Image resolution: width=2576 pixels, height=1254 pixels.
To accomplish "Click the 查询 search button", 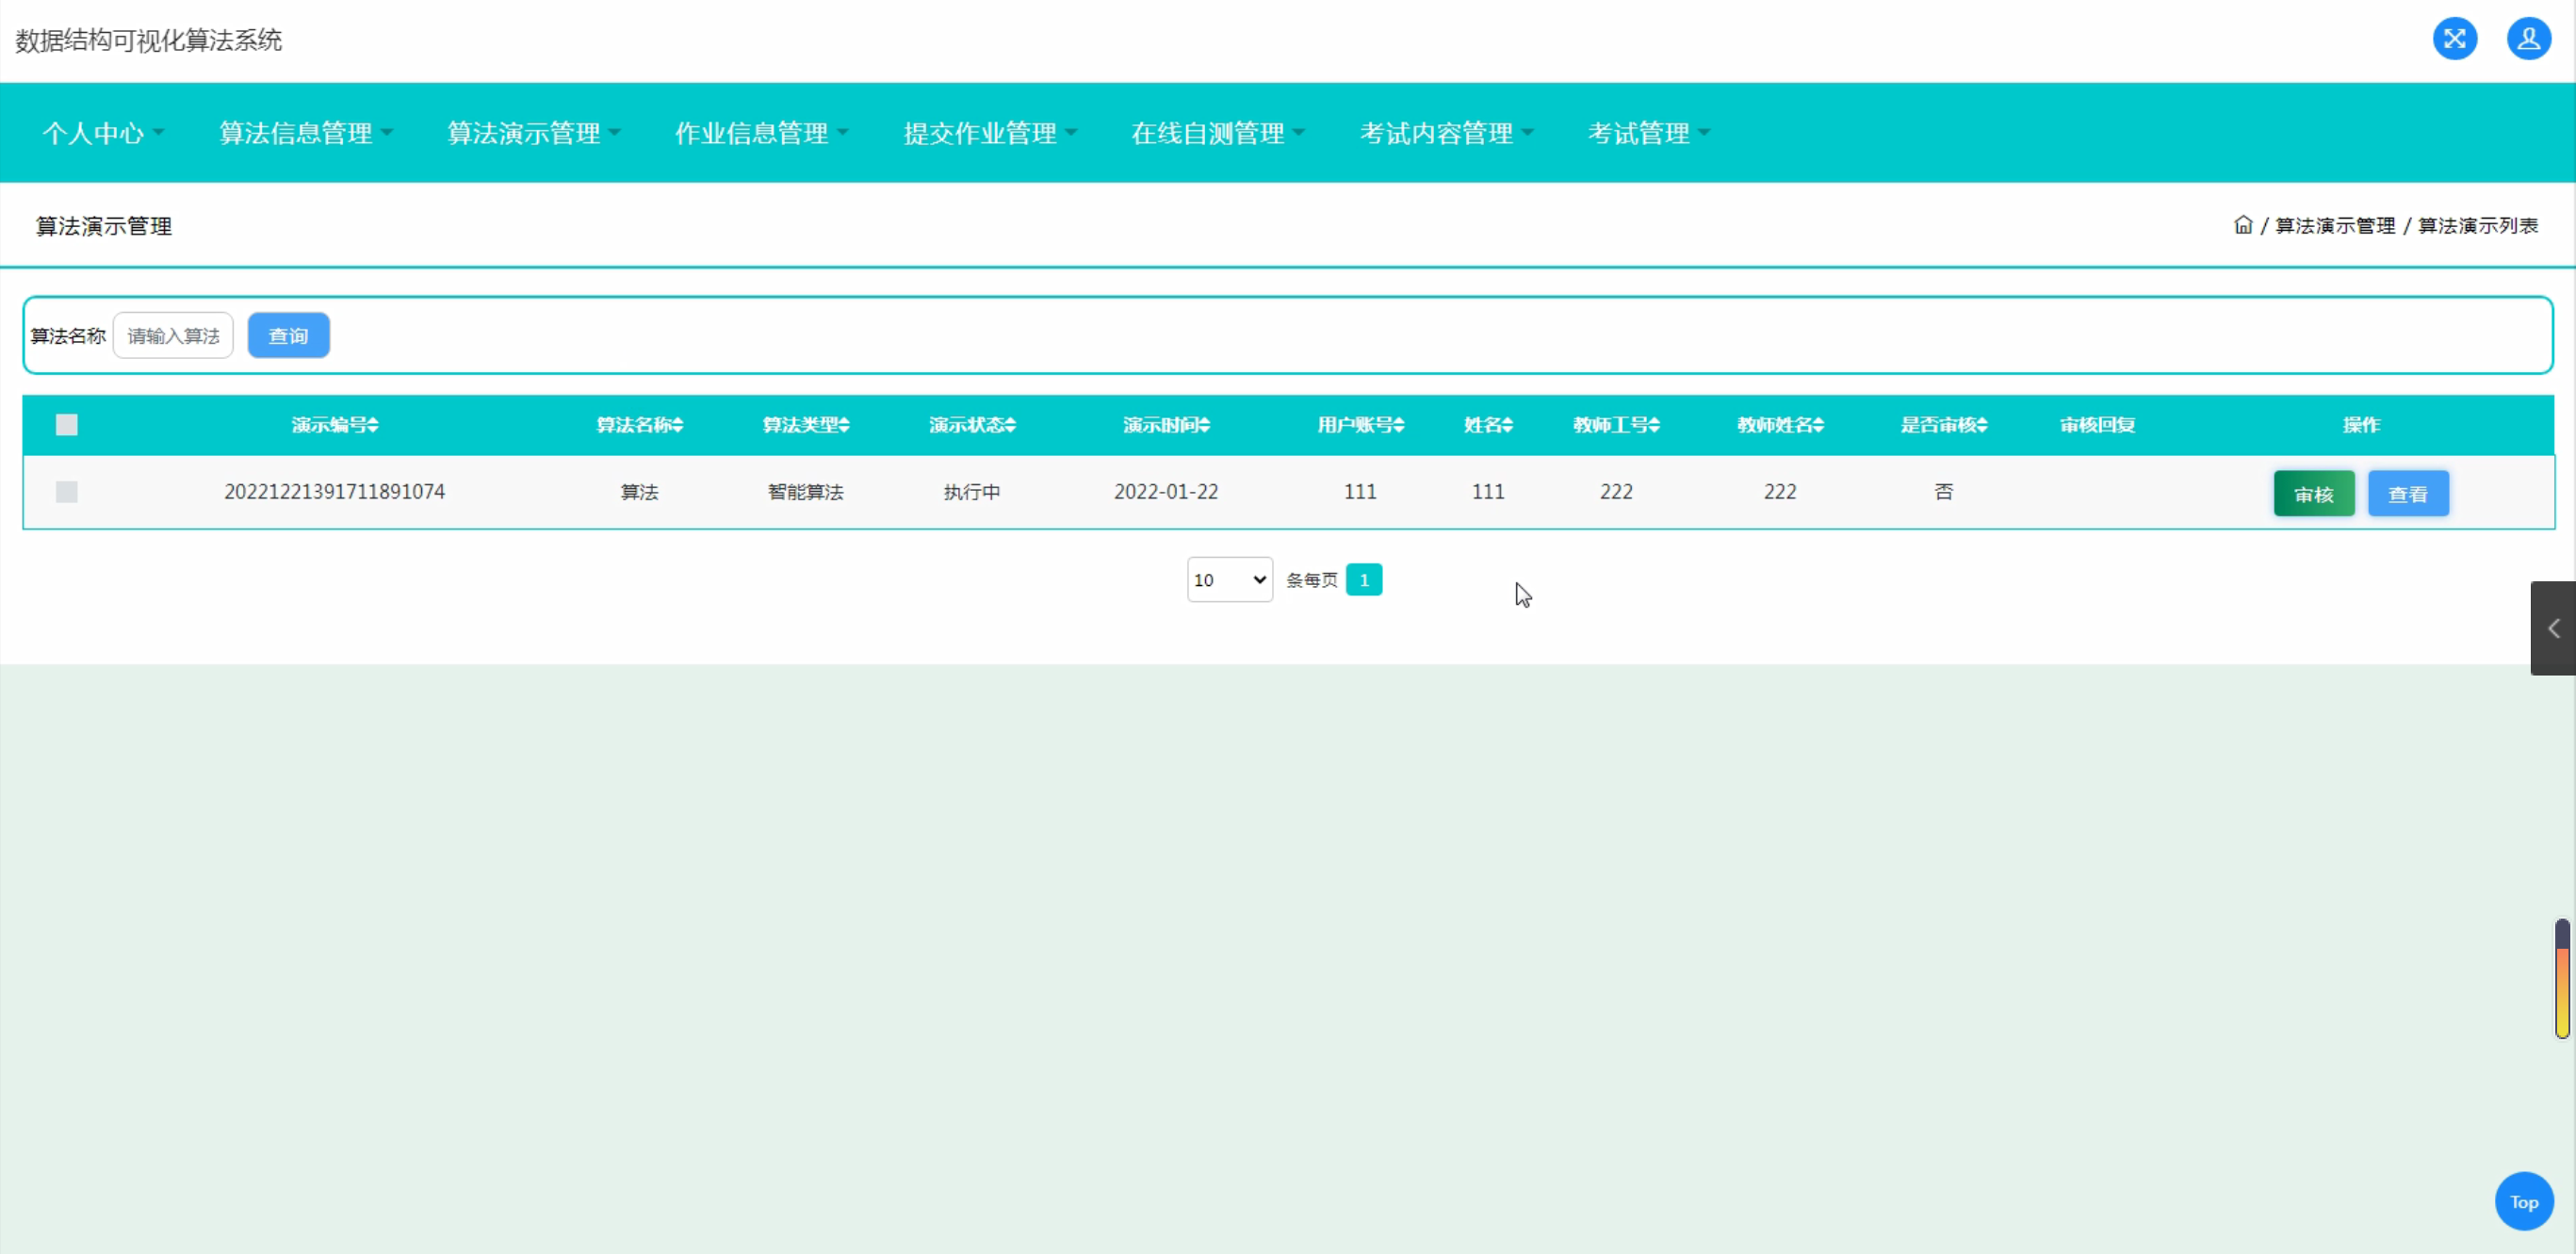I will (x=288, y=336).
